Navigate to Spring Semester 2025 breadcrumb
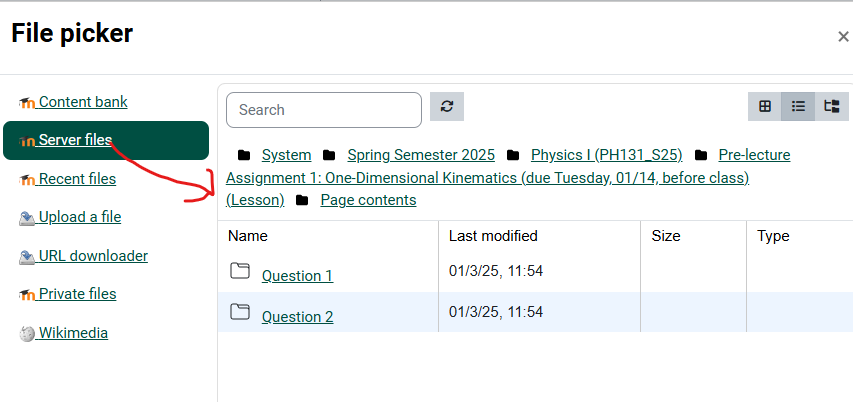 click(x=421, y=155)
